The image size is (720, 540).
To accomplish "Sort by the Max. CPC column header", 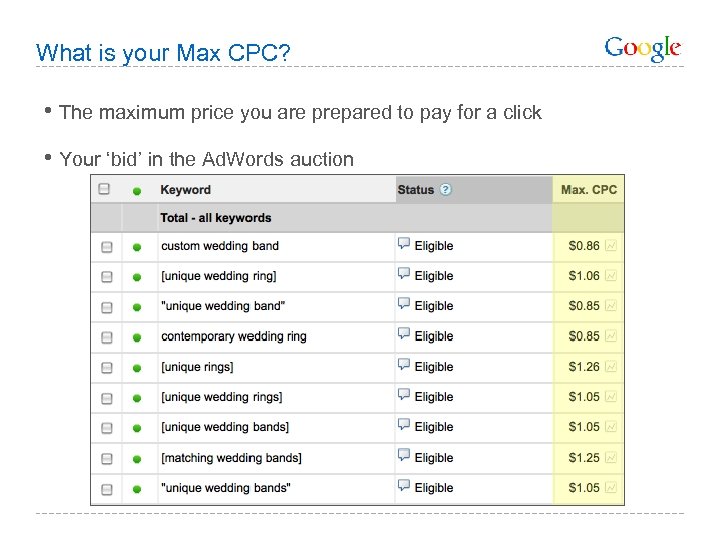I will [x=589, y=190].
